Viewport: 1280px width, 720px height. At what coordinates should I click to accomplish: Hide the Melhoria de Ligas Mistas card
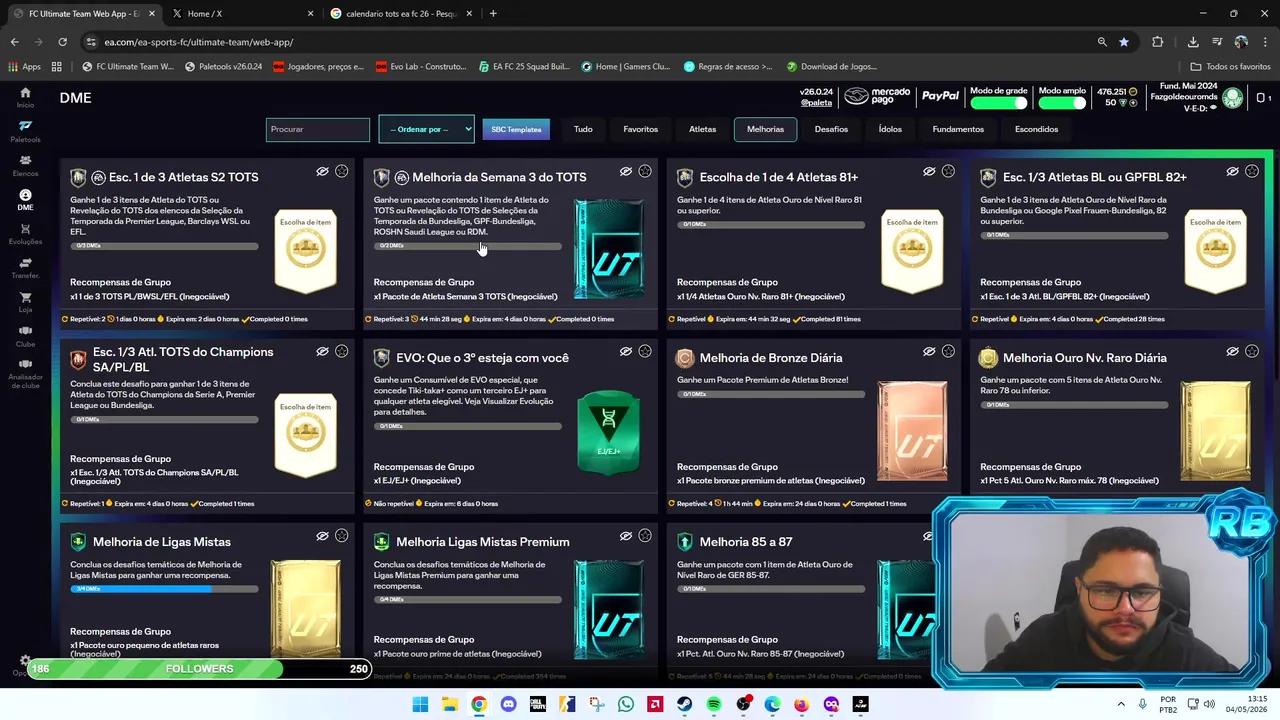pyautogui.click(x=322, y=536)
